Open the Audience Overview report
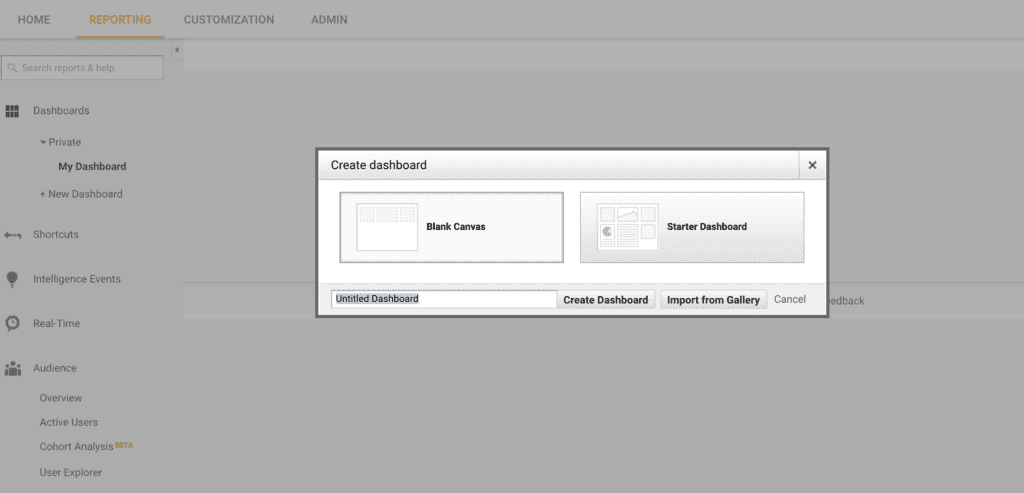 point(61,398)
